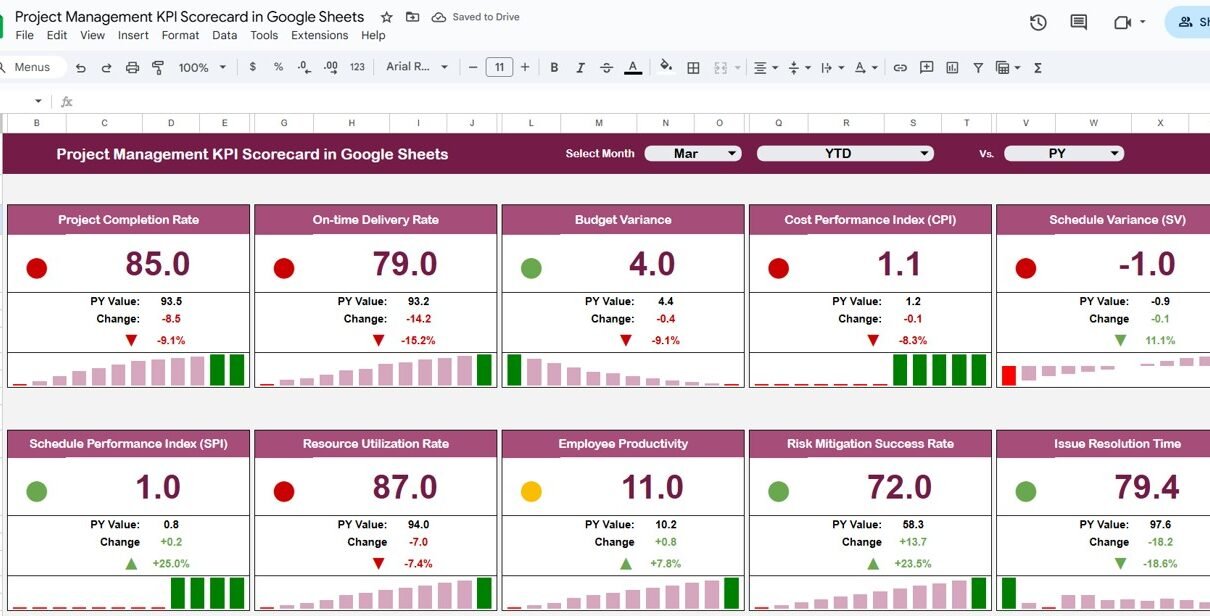Select the Paint format tool

click(x=158, y=68)
